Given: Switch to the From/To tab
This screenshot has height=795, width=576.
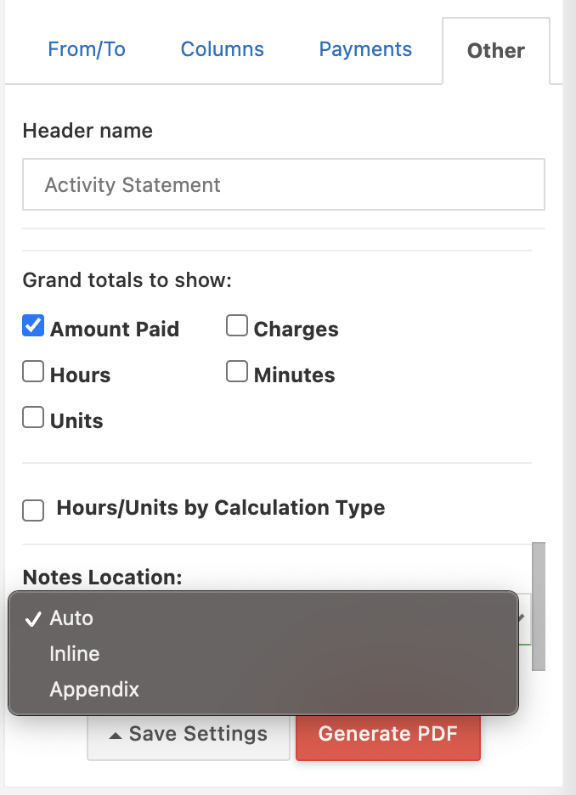Looking at the screenshot, I should [86, 49].
